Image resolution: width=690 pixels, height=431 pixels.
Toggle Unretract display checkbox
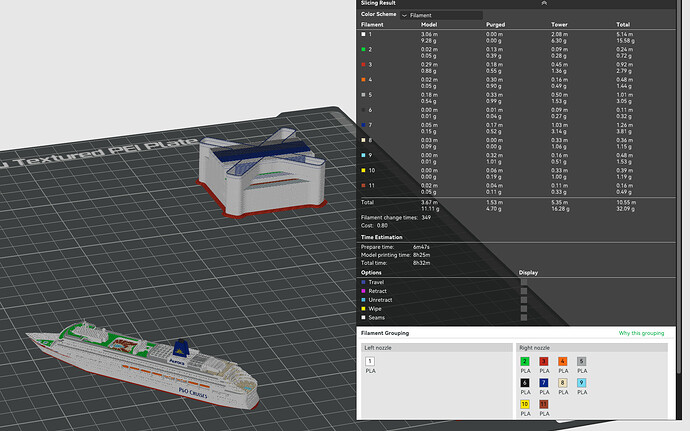(x=524, y=300)
